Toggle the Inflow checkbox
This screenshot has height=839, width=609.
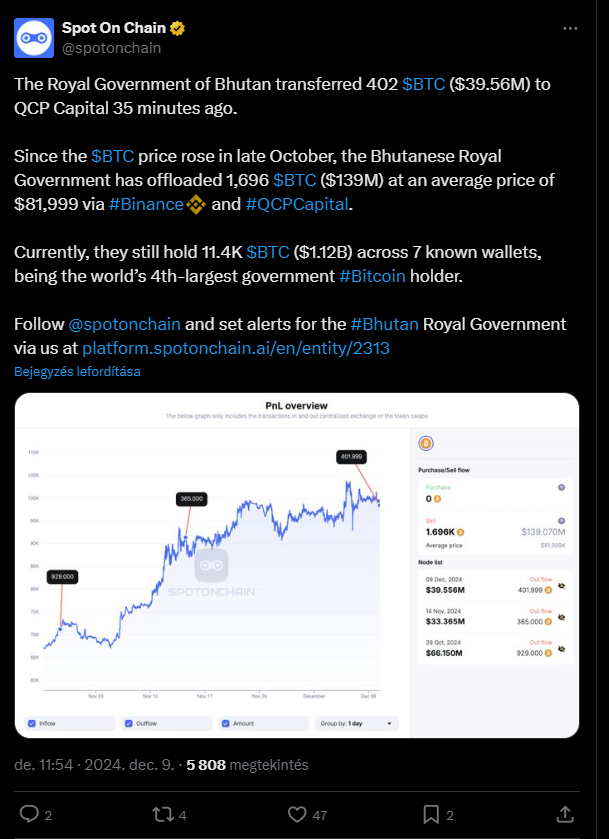point(32,723)
